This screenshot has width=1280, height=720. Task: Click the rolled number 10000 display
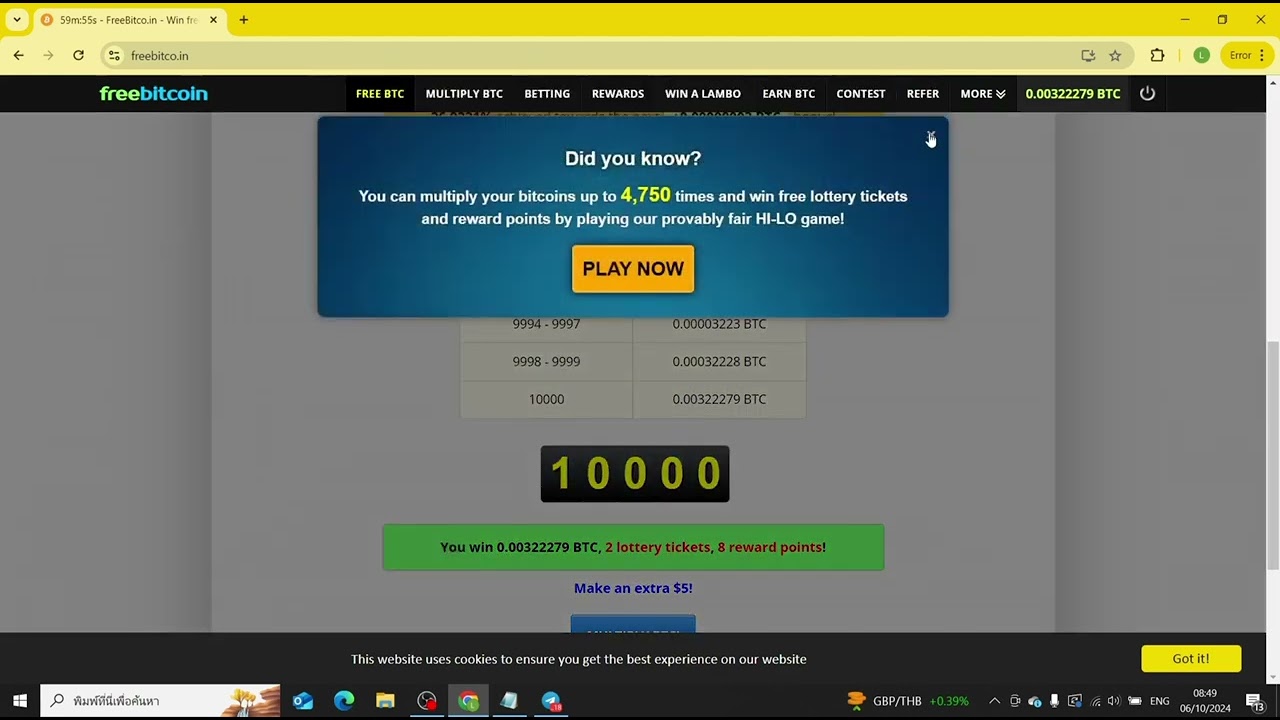(635, 474)
